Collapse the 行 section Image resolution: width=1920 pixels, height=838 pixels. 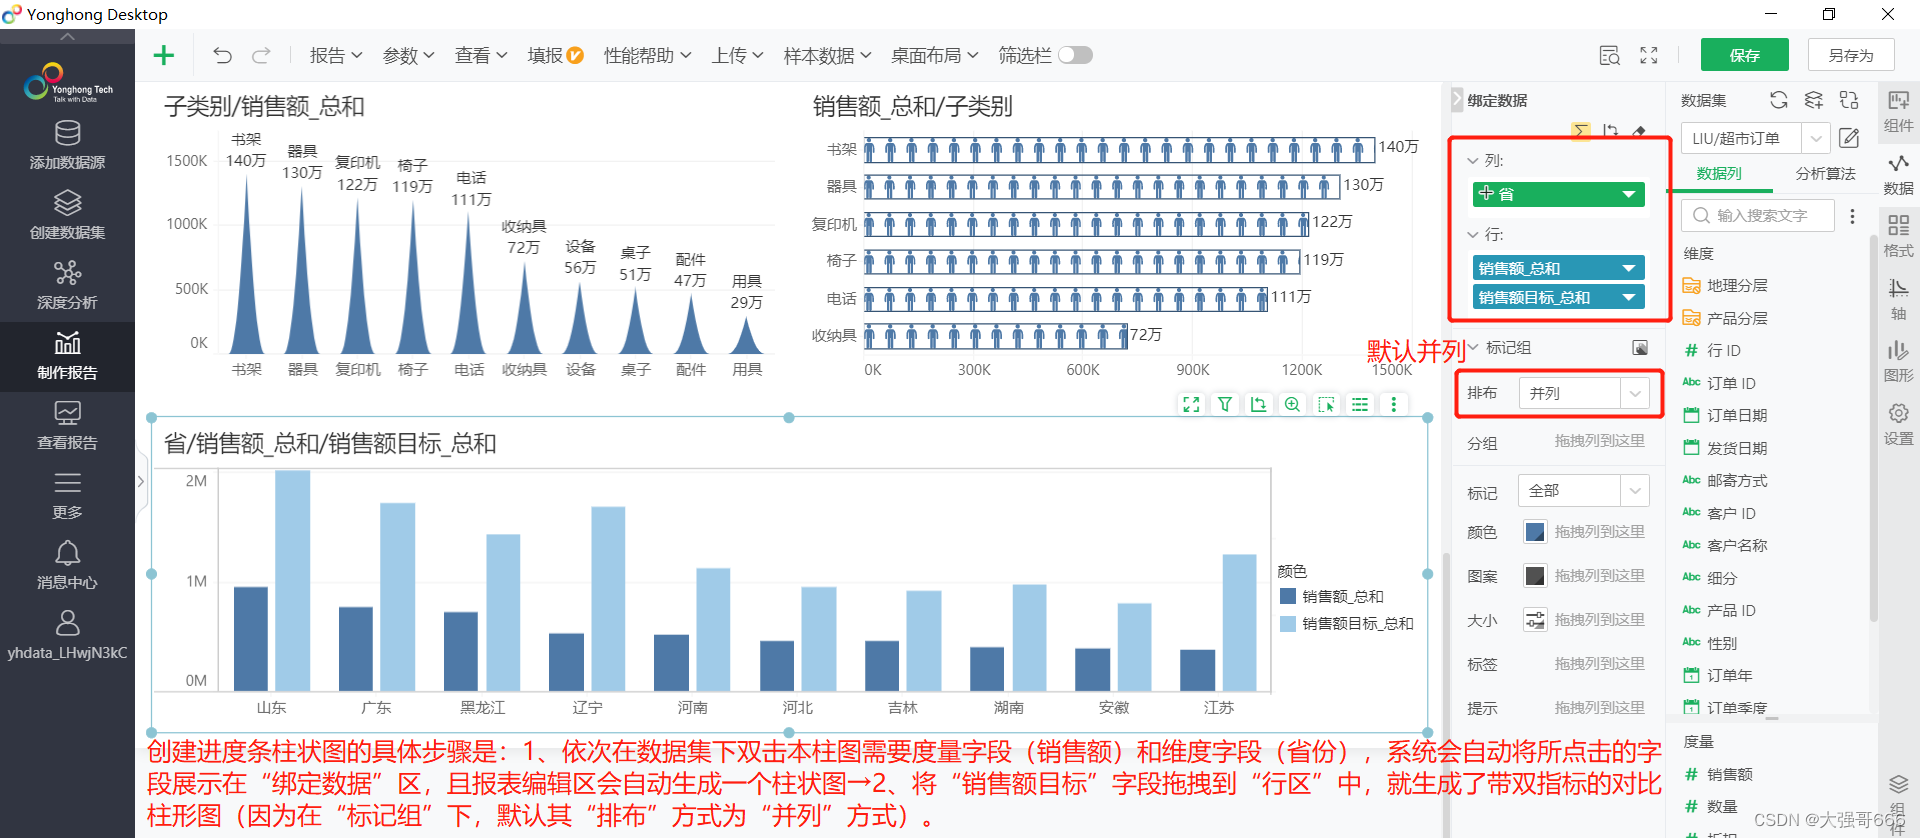[1473, 234]
